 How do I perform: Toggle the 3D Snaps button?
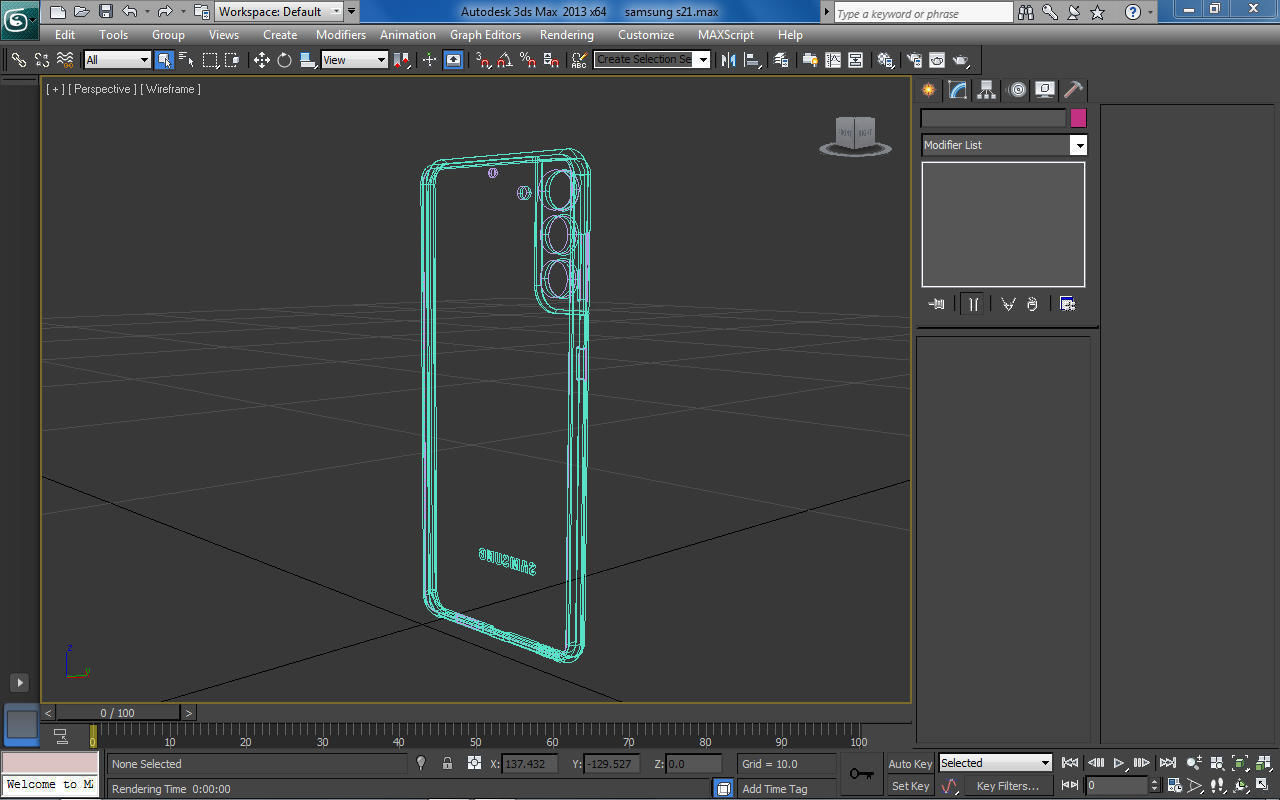coord(483,60)
